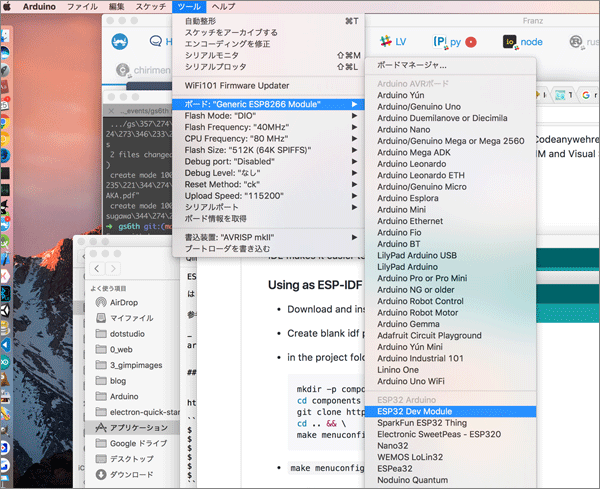Select ボード情報を取得 menu item

[268, 219]
